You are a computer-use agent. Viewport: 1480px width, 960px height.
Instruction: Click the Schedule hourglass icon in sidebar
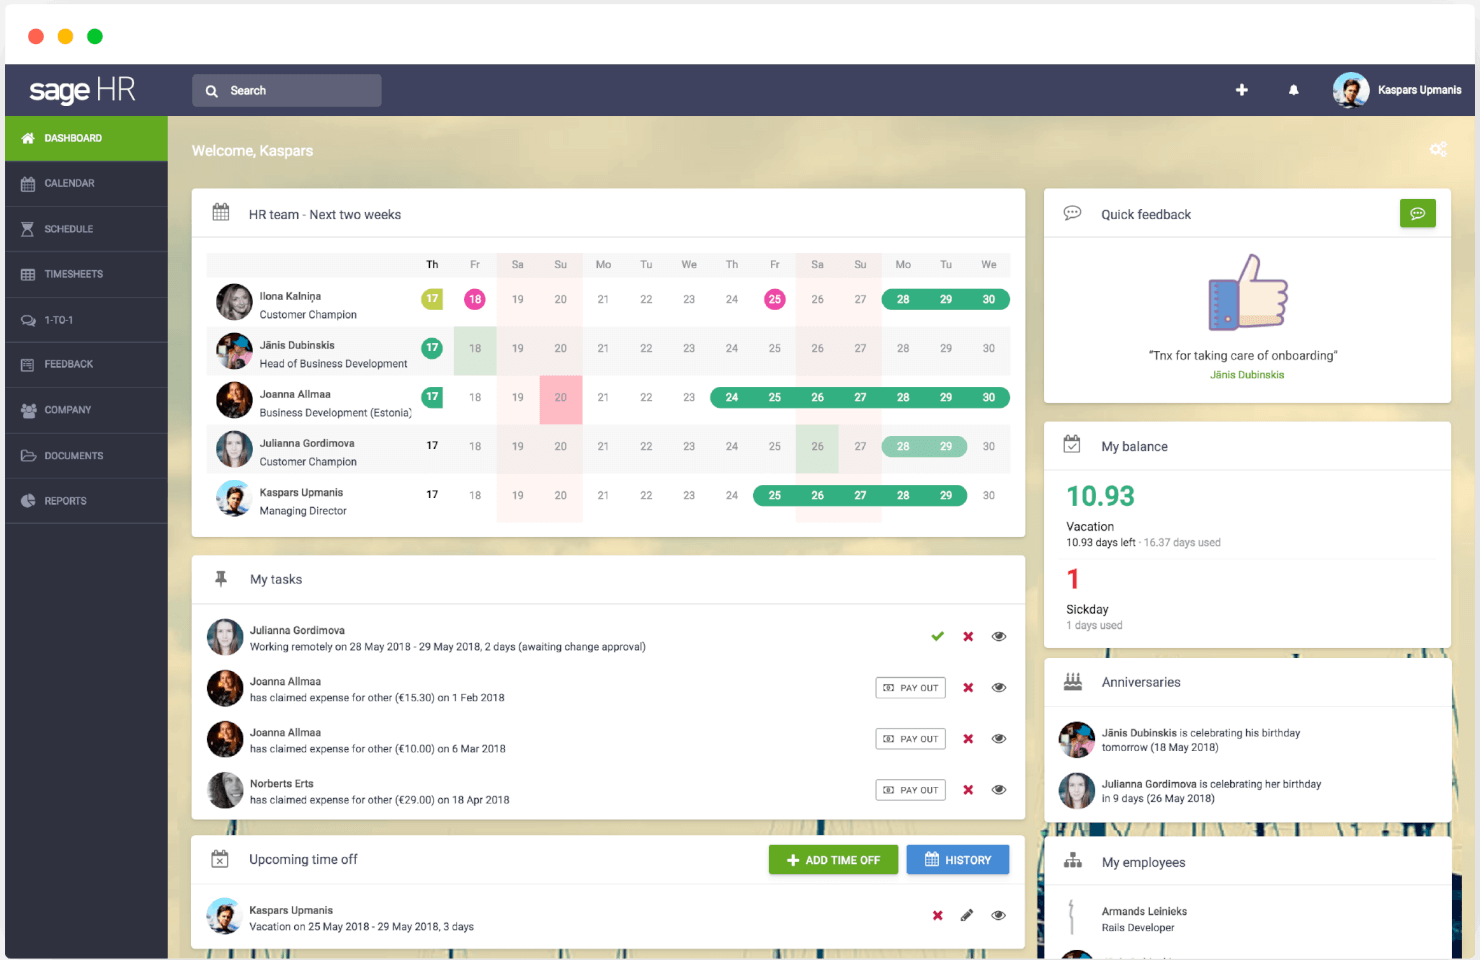[x=28, y=228]
